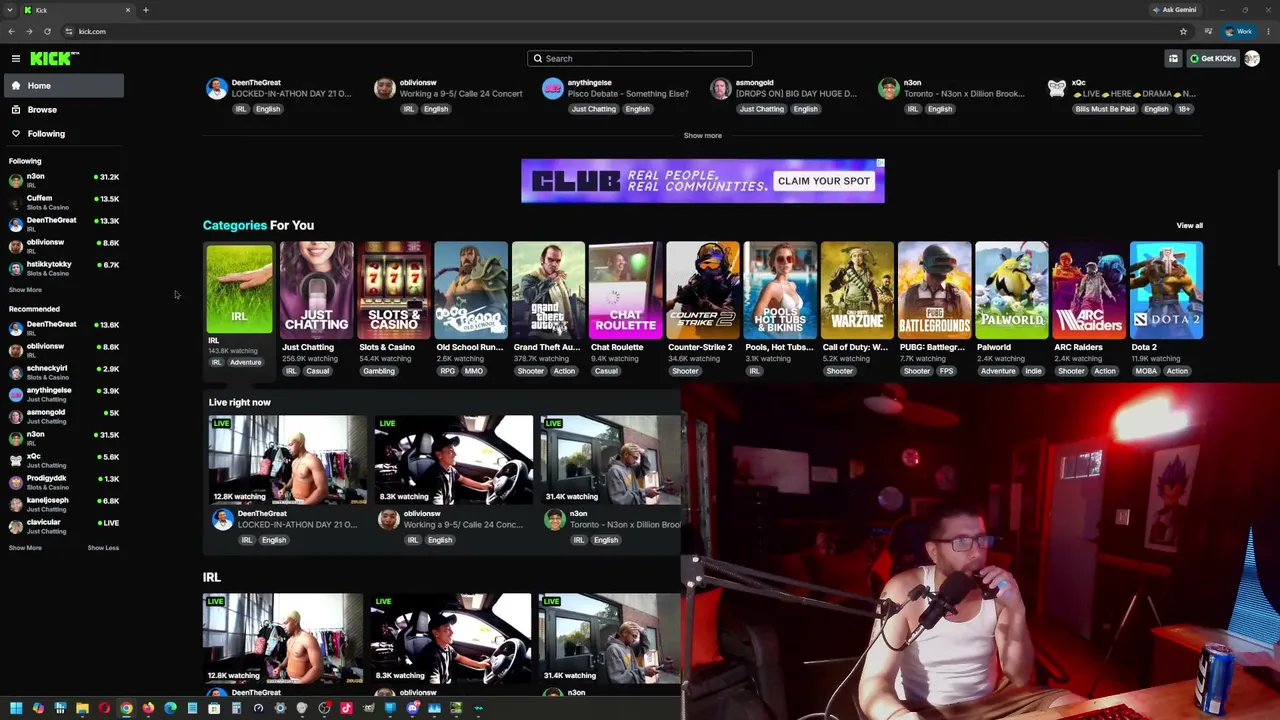Open a new browser tab
This screenshot has width=1280, height=720.
pyautogui.click(x=145, y=10)
